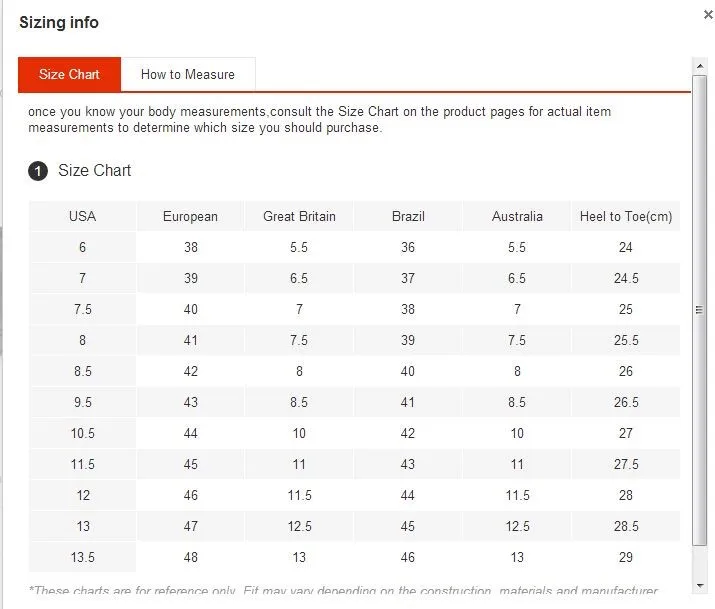Click the Heel to Toe 26.5 cell
The image size is (715, 609).
626,402
